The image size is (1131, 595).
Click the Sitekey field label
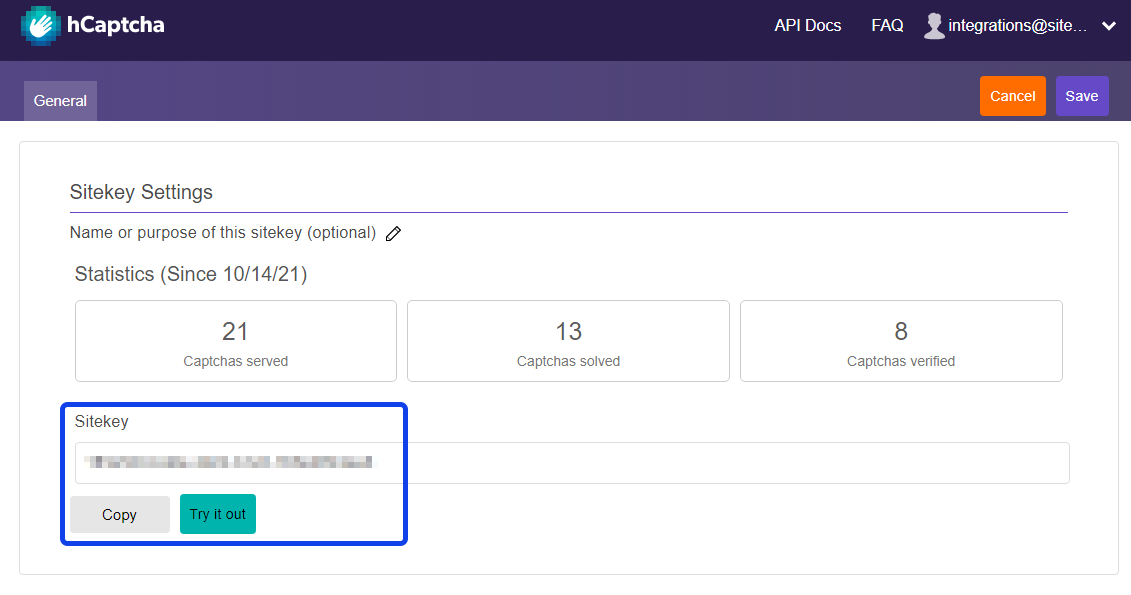coord(102,421)
